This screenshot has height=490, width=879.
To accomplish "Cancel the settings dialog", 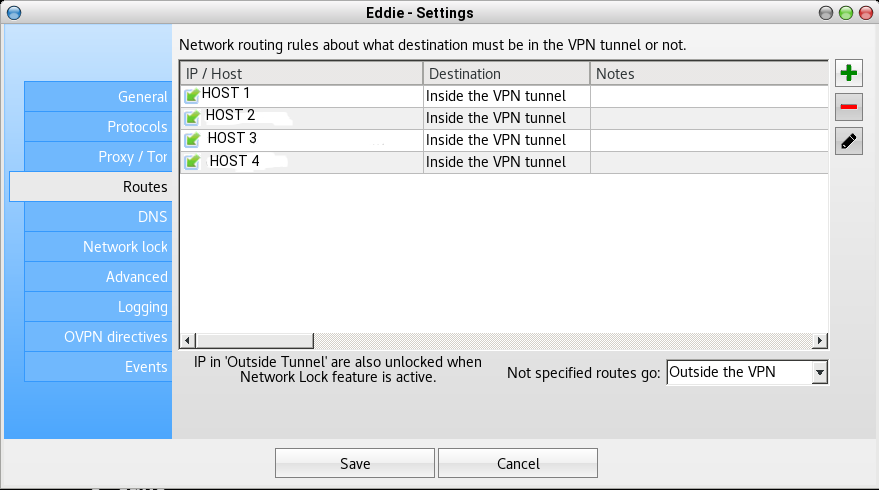I will click(518, 463).
